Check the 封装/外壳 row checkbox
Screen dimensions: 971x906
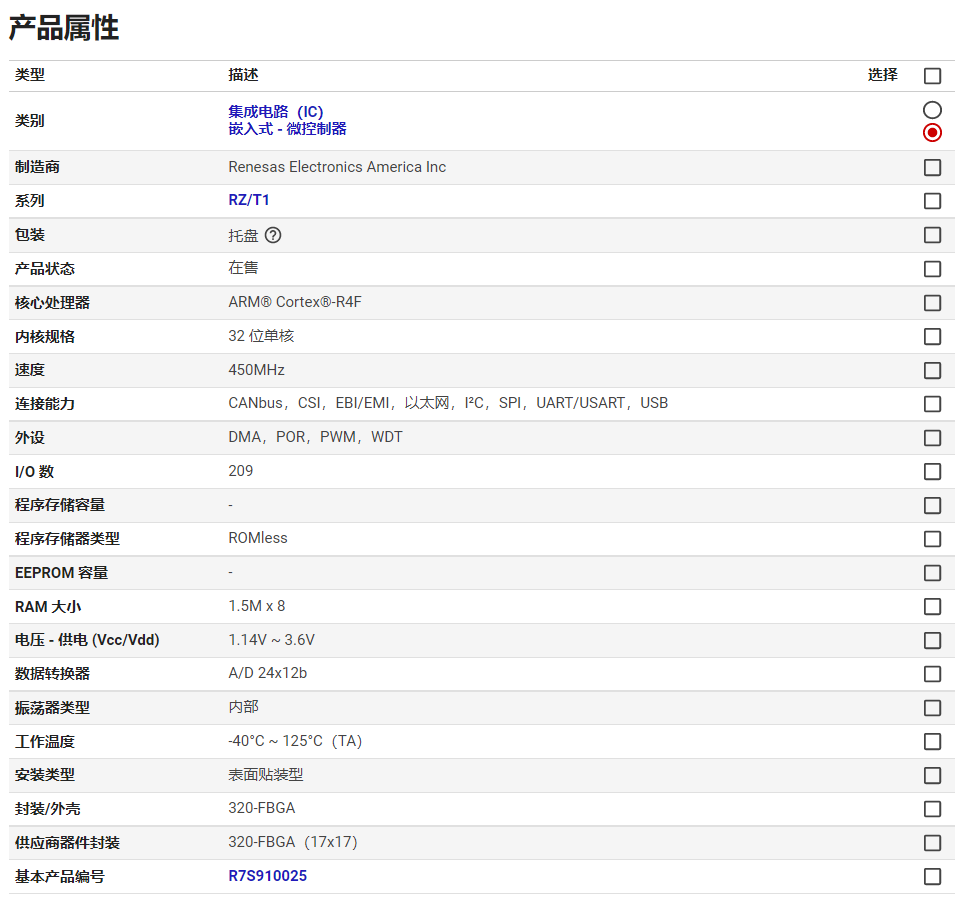pos(932,809)
